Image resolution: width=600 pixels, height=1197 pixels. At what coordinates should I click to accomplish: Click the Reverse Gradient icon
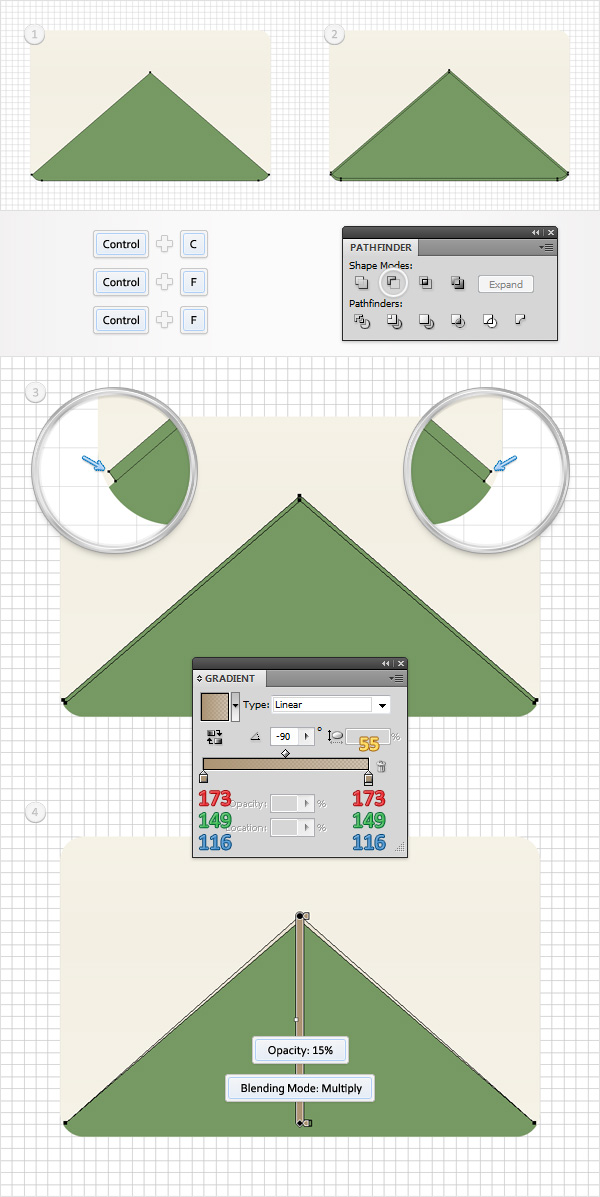[x=215, y=737]
